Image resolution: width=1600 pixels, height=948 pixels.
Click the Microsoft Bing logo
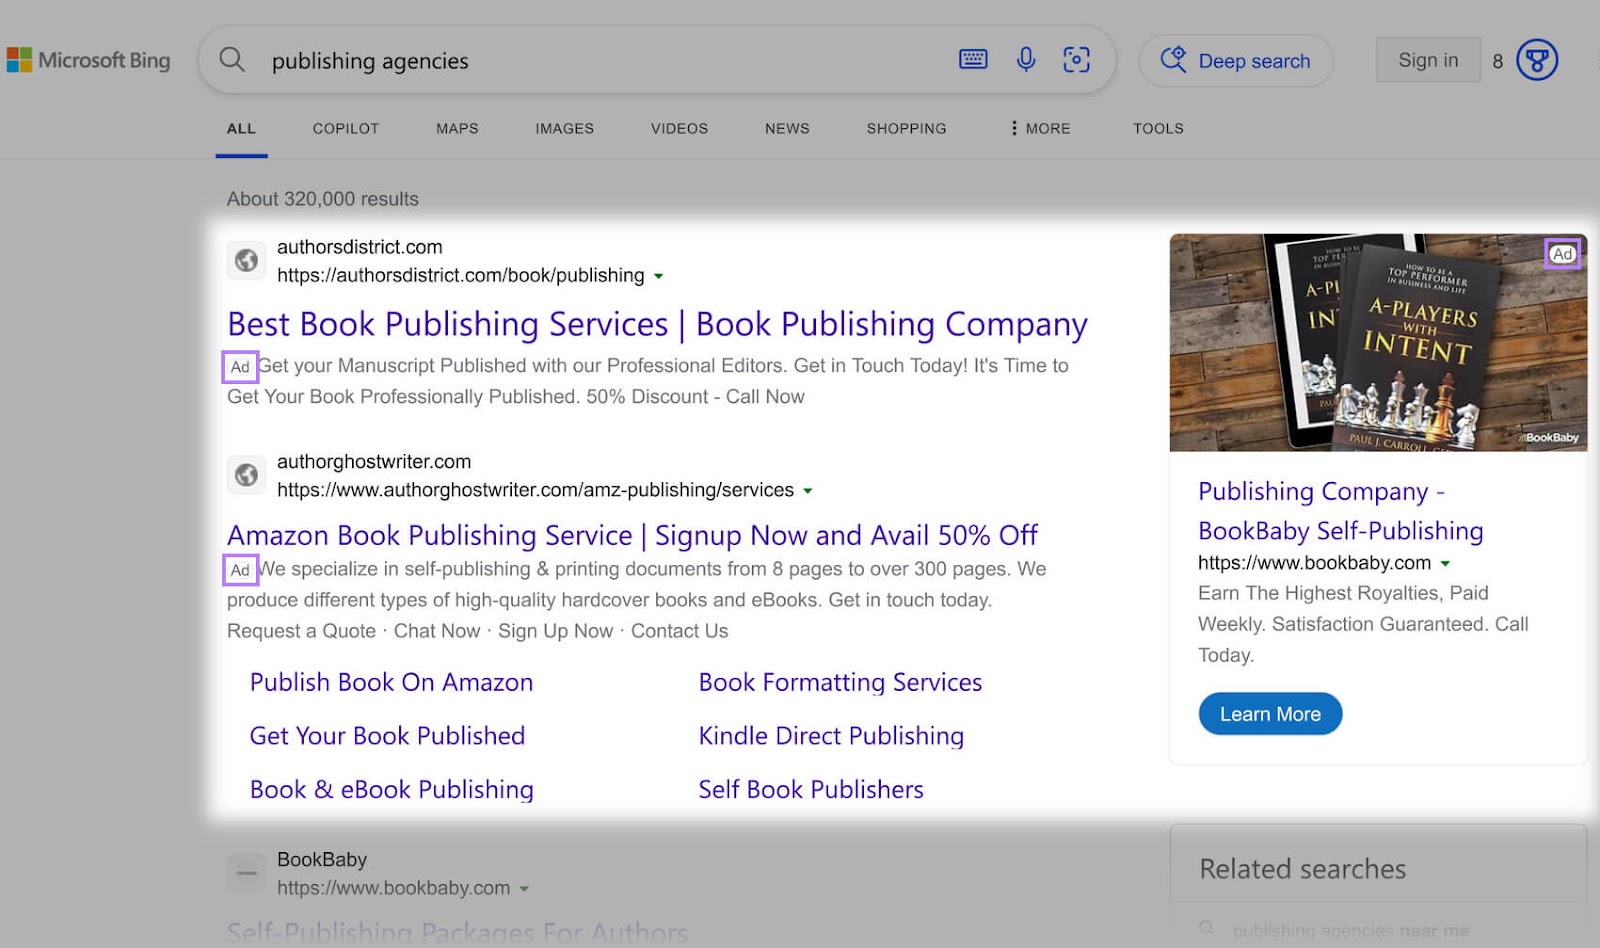point(90,60)
